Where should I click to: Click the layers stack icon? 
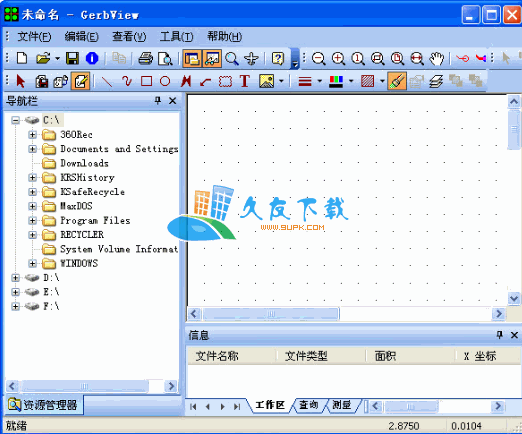[436, 81]
